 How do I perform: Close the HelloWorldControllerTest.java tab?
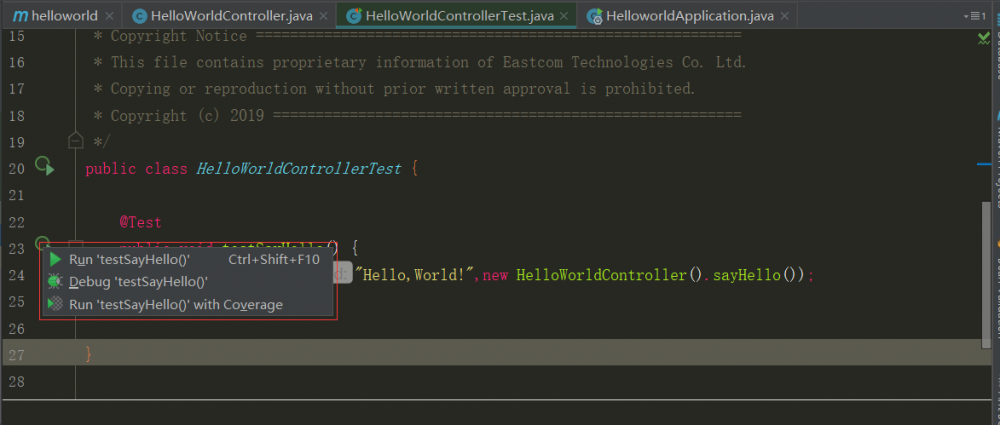(563, 16)
